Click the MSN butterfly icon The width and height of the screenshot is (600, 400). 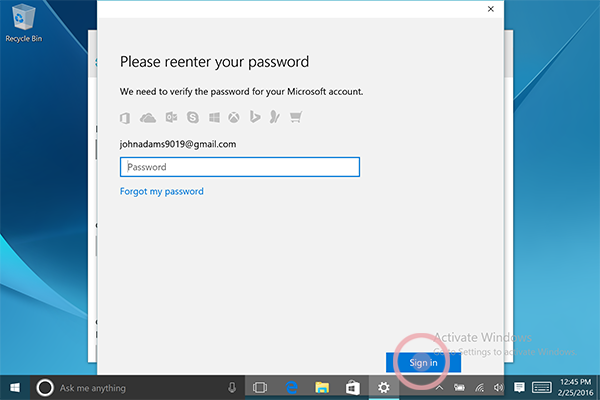click(x=275, y=117)
